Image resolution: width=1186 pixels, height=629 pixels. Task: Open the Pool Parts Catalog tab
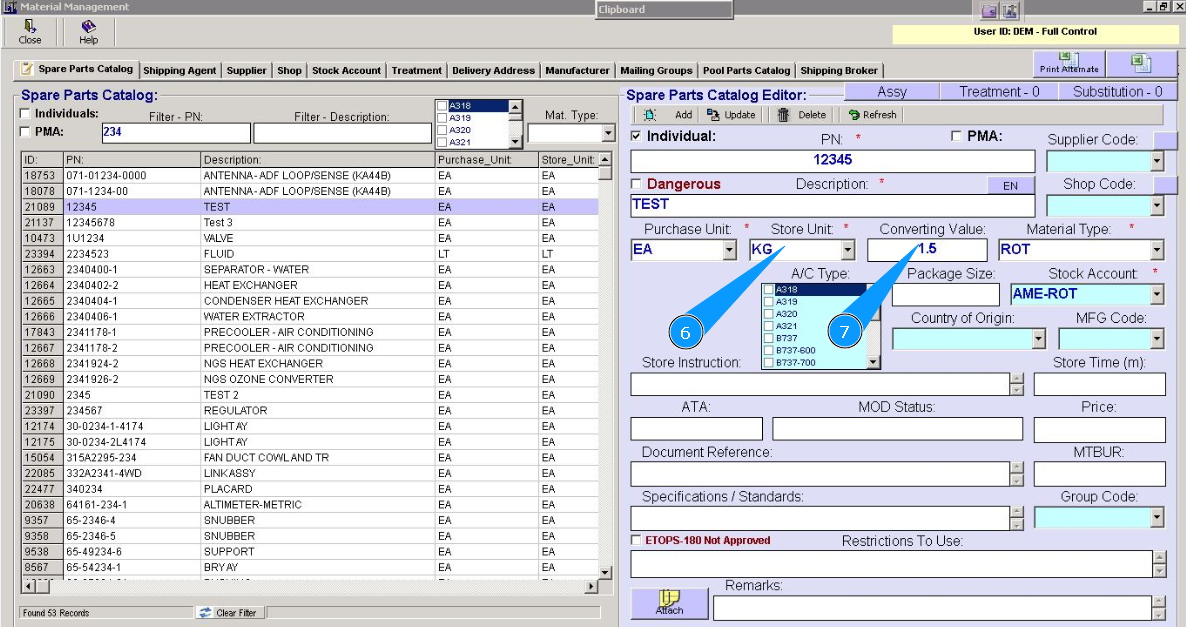coord(746,71)
